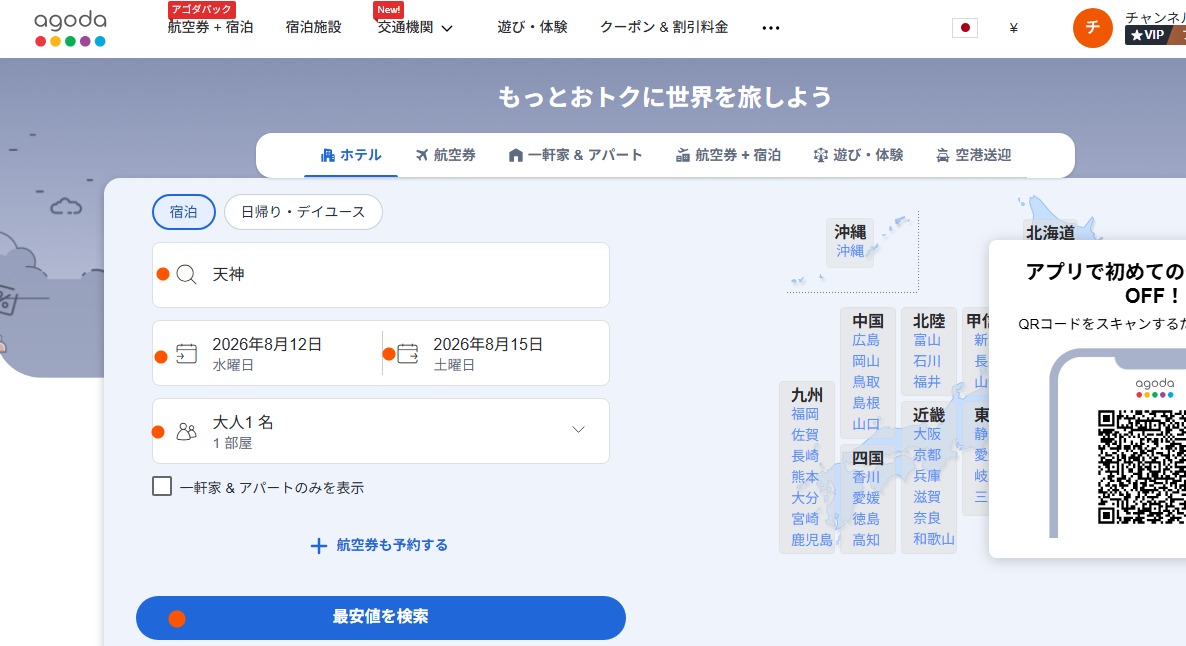
Task: Switch to the 遊び・体験 tab
Action: pyautogui.click(x=858, y=155)
